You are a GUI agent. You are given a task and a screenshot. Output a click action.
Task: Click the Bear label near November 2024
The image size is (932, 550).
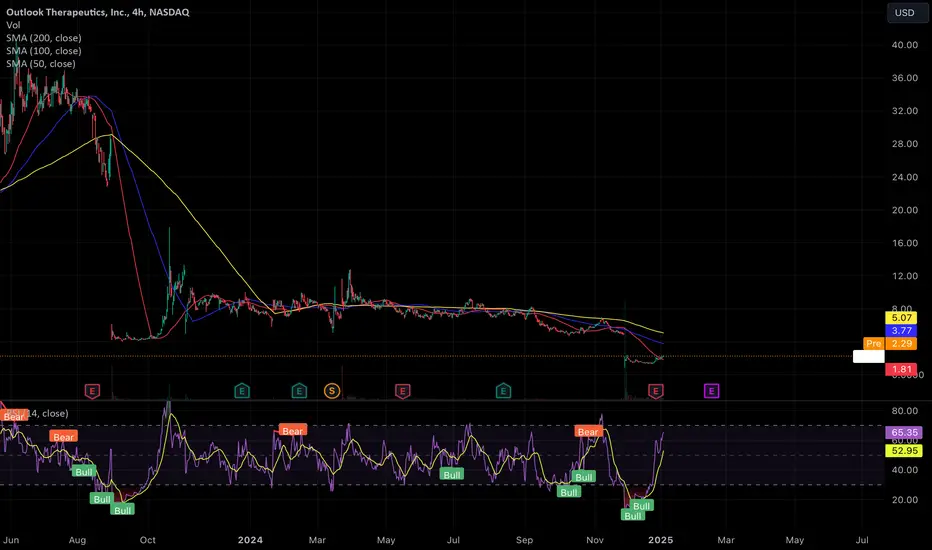tap(588, 432)
